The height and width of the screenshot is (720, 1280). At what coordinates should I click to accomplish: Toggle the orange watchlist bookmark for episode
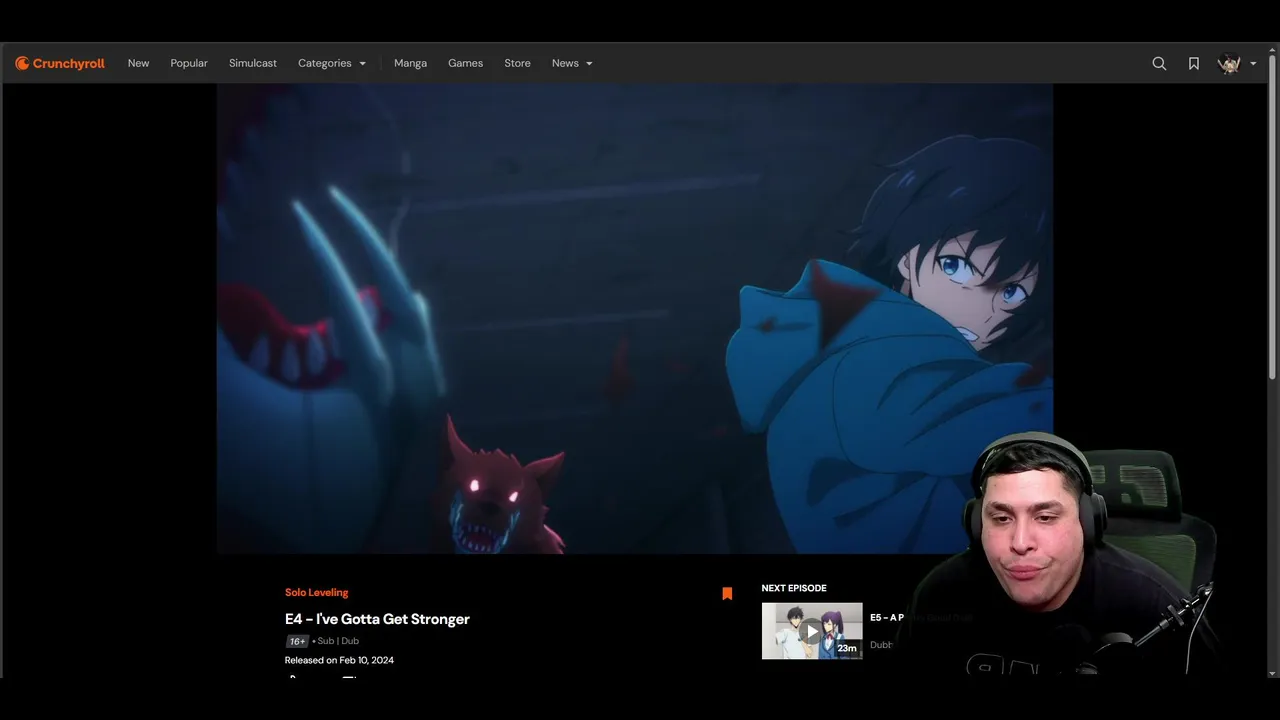pyautogui.click(x=727, y=593)
